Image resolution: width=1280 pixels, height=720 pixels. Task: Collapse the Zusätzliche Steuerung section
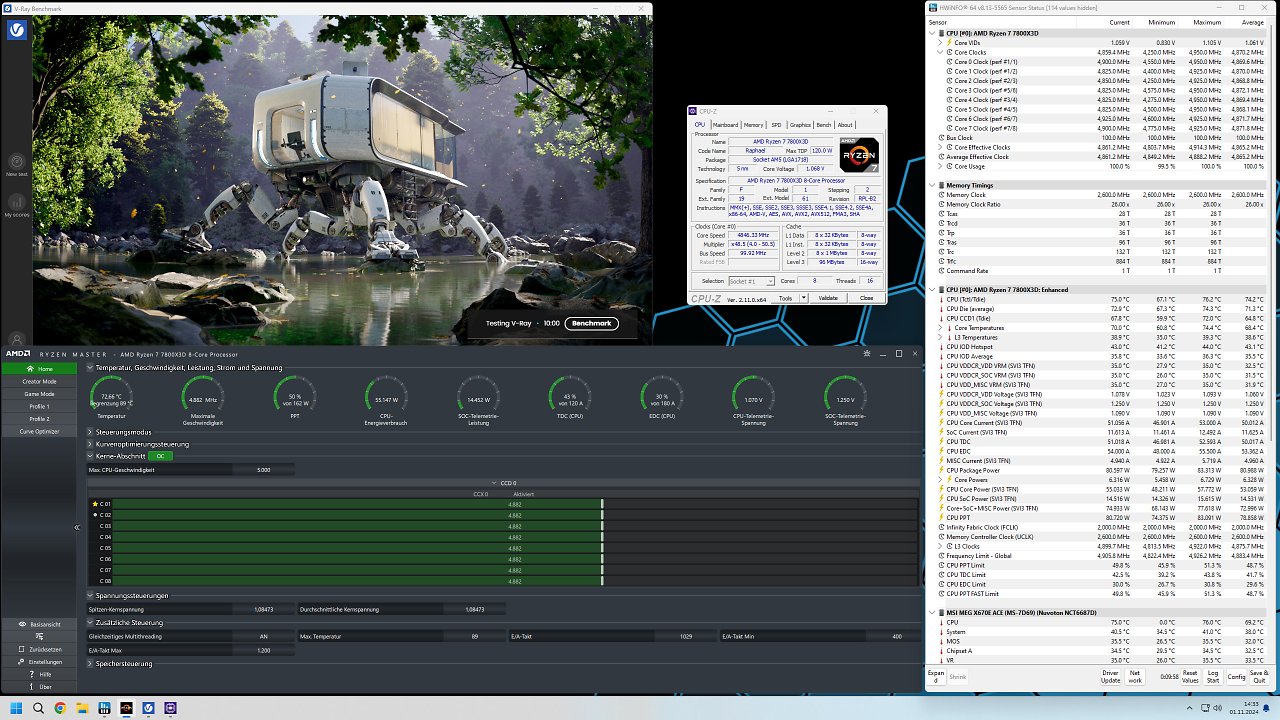pyautogui.click(x=90, y=623)
